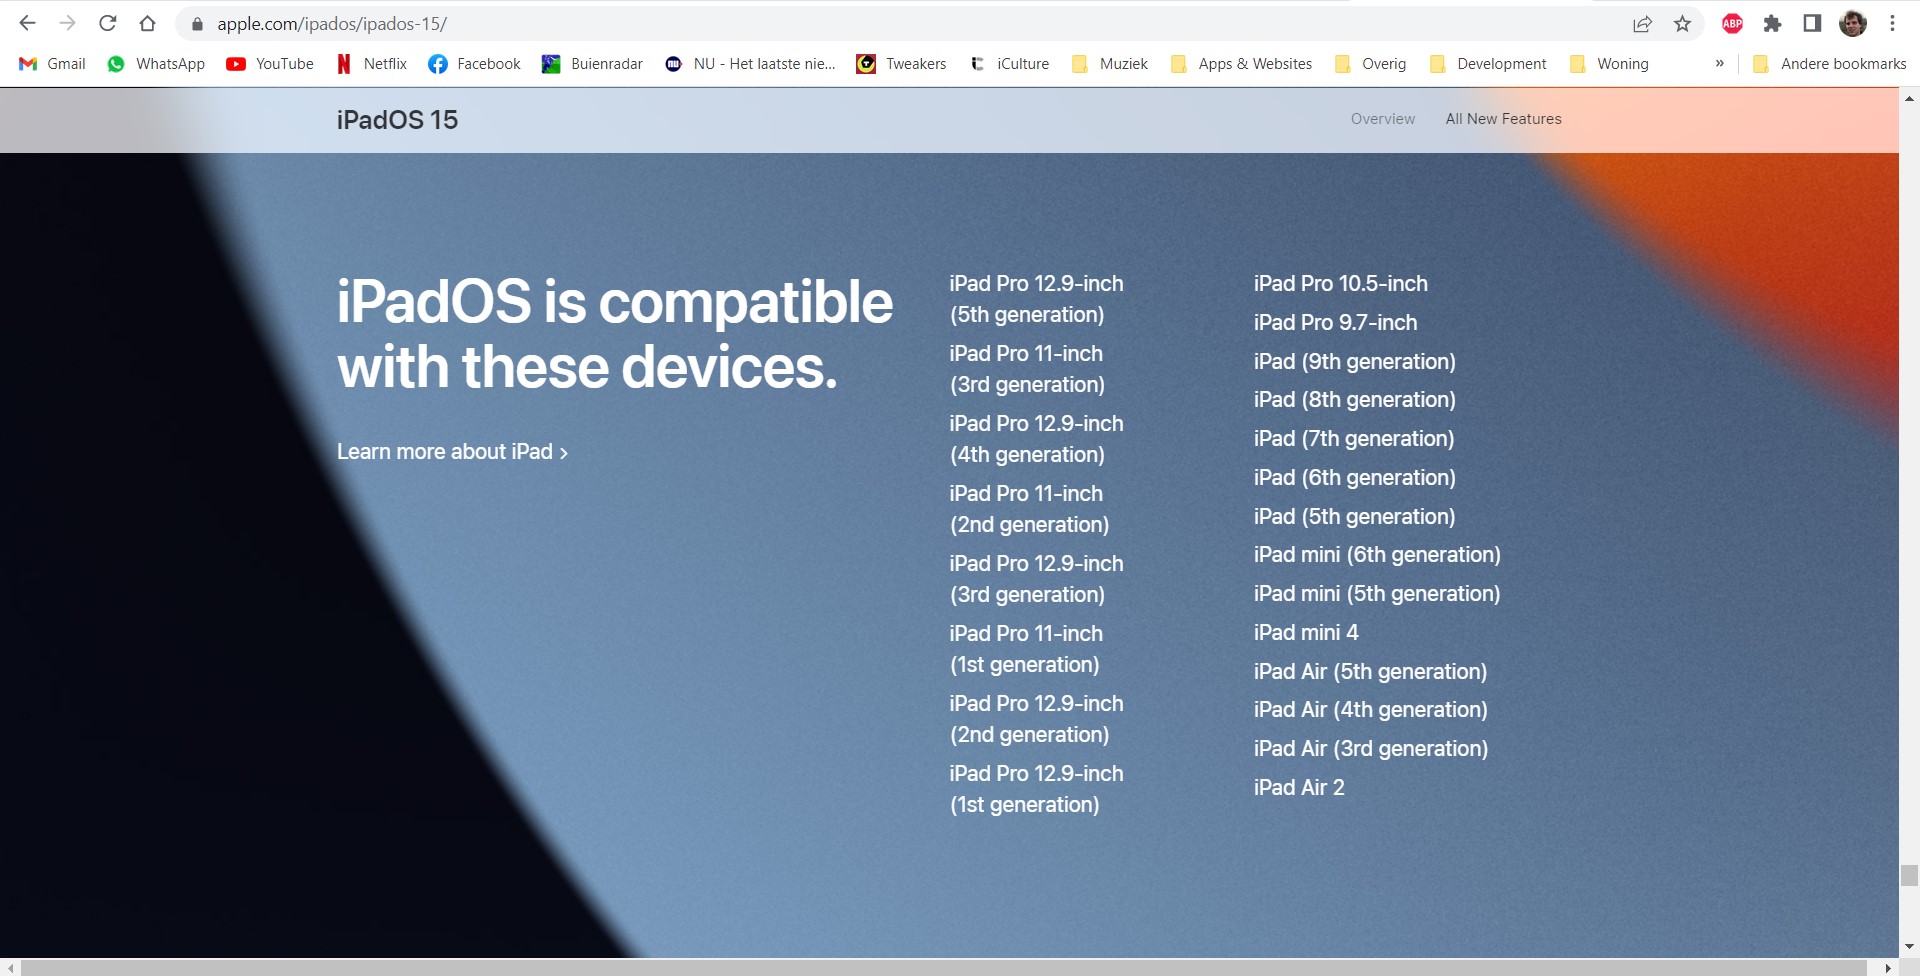Expand the Development bookmark folder
Image resolution: width=1920 pixels, height=976 pixels.
tap(1488, 64)
